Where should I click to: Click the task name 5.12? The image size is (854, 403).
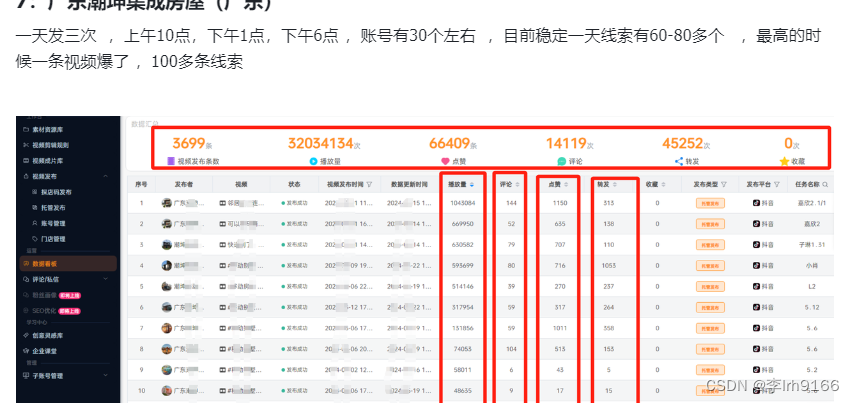pyautogui.click(x=812, y=307)
